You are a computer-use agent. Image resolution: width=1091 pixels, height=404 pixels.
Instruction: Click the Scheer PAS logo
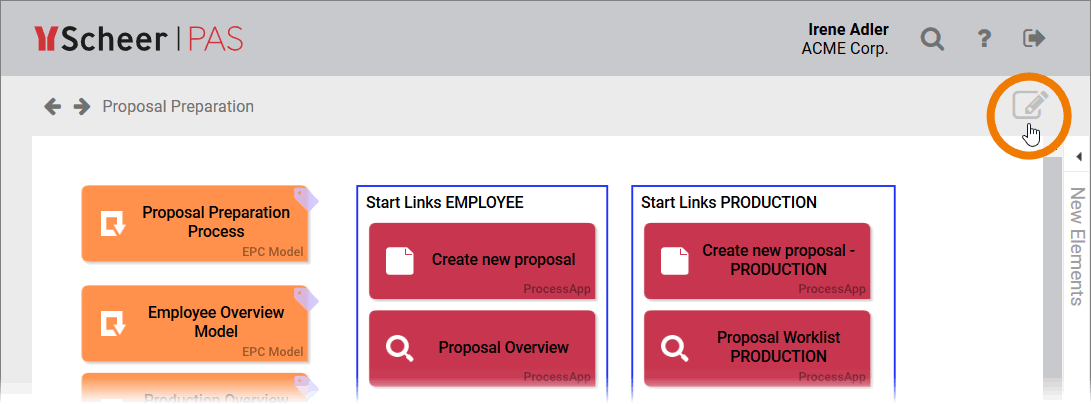coord(139,39)
